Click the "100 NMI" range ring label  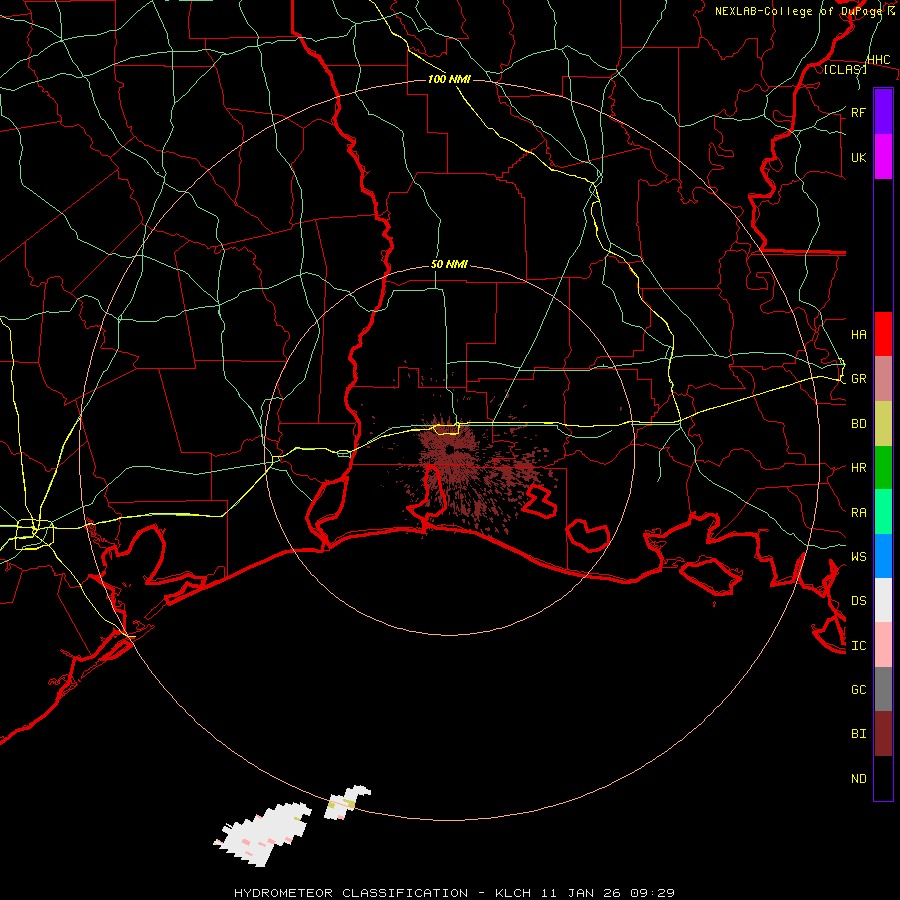coord(449,79)
